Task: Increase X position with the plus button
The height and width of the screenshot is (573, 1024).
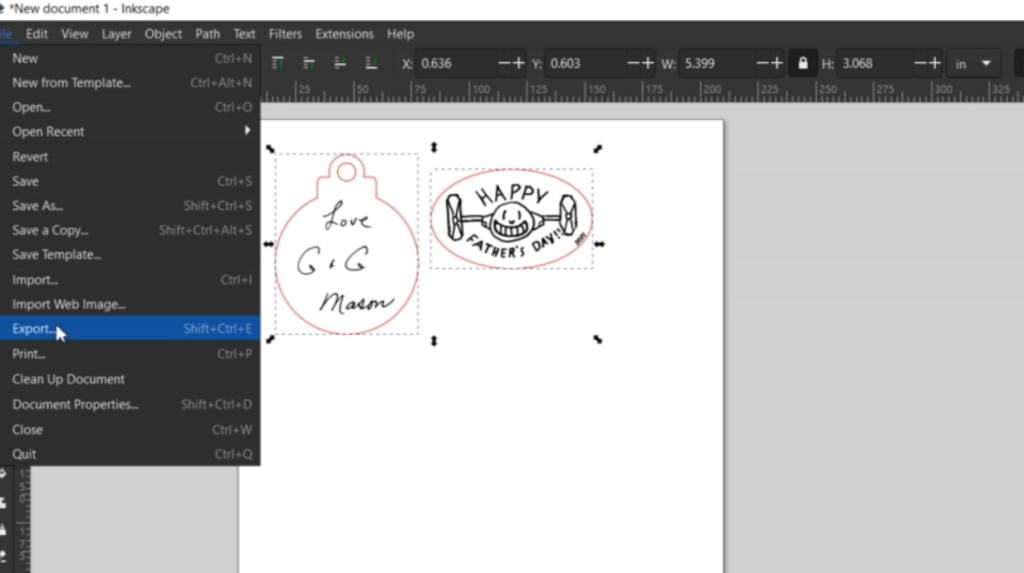Action: [x=519, y=63]
